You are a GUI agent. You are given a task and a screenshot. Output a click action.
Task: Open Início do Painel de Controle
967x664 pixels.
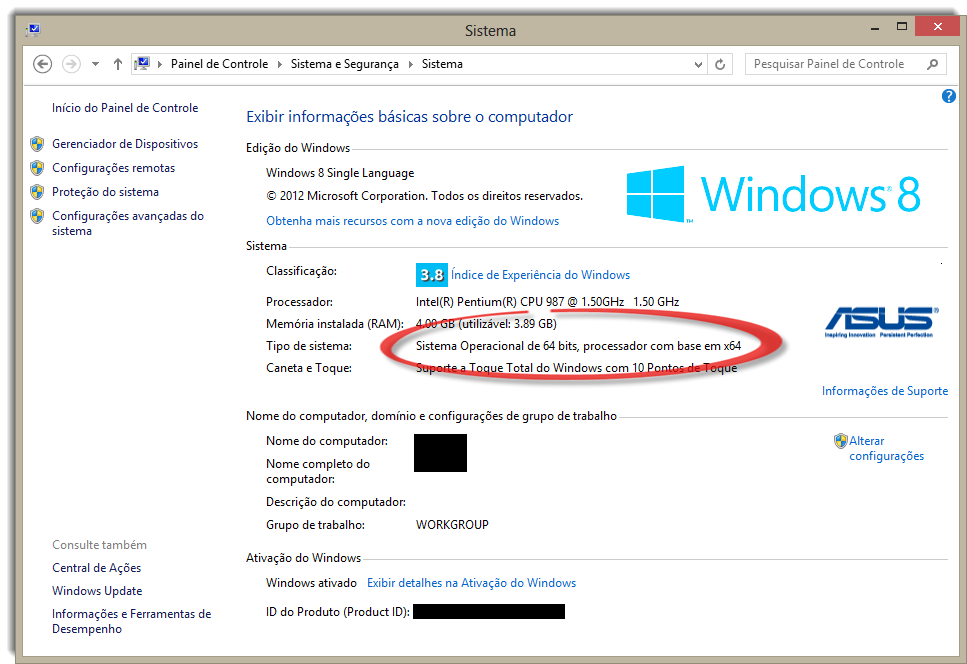tap(125, 108)
